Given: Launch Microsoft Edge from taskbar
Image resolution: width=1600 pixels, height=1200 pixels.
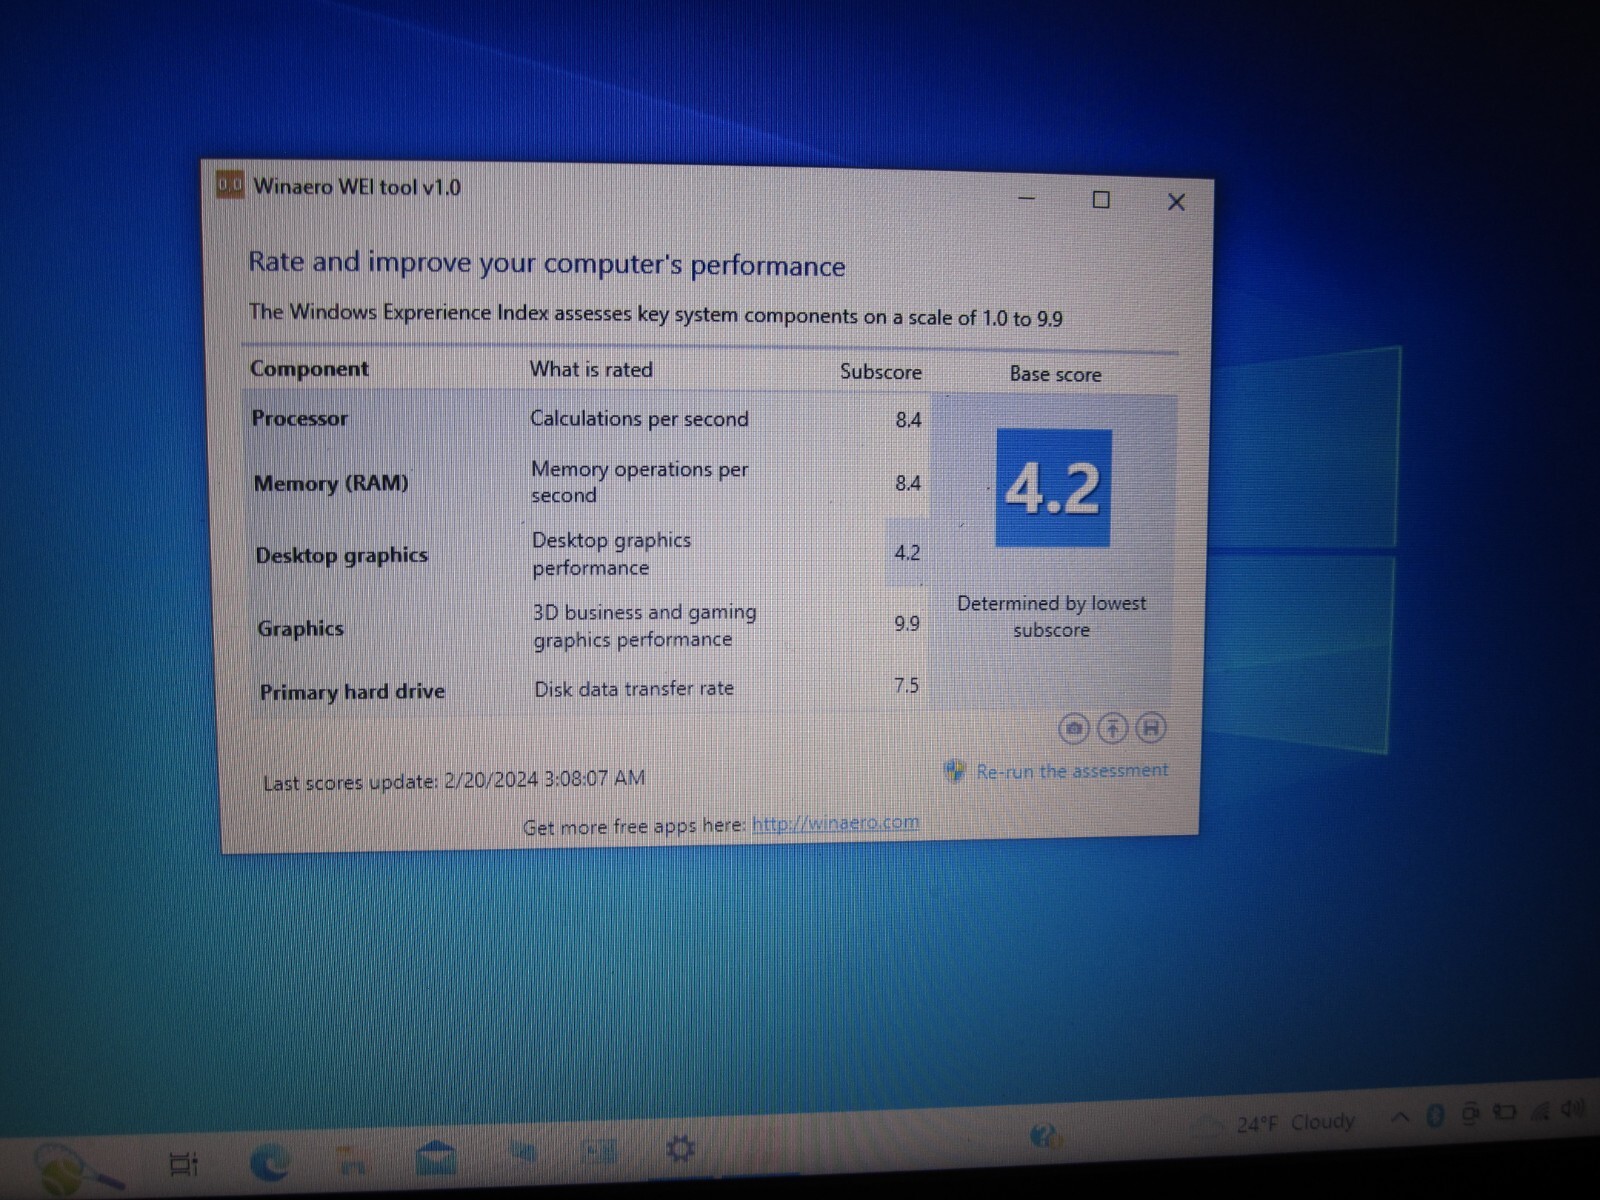Looking at the screenshot, I should (x=270, y=1162).
